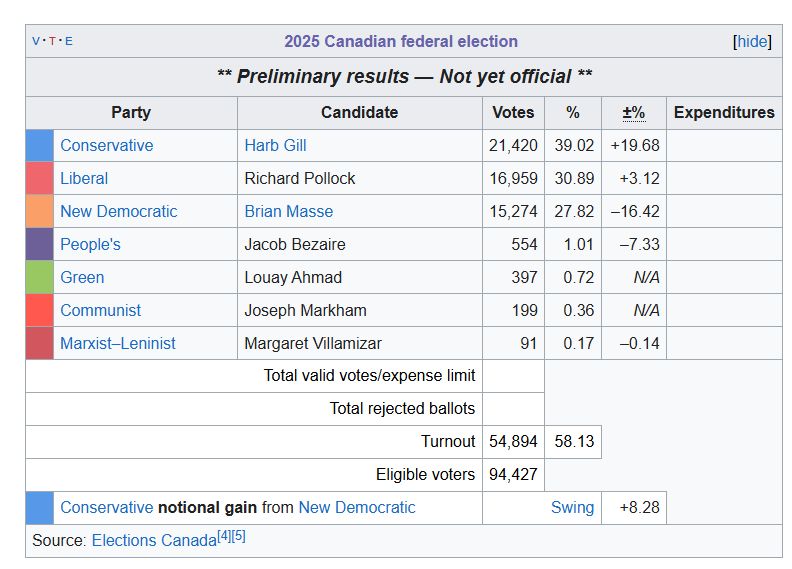Open 2025 Canadian federal election title link
This screenshot has height=569, width=792.
(x=401, y=41)
